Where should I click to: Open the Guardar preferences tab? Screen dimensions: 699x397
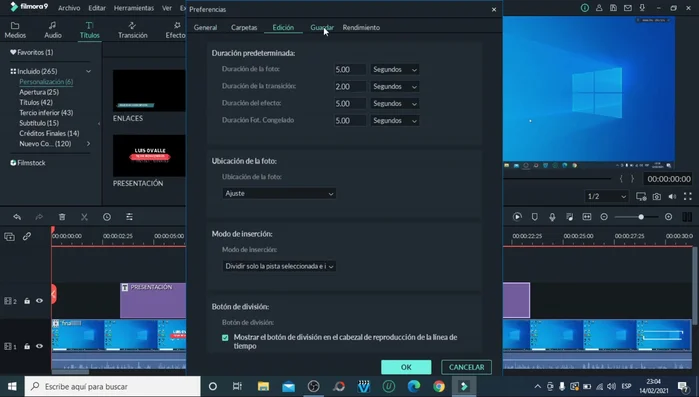(x=322, y=27)
